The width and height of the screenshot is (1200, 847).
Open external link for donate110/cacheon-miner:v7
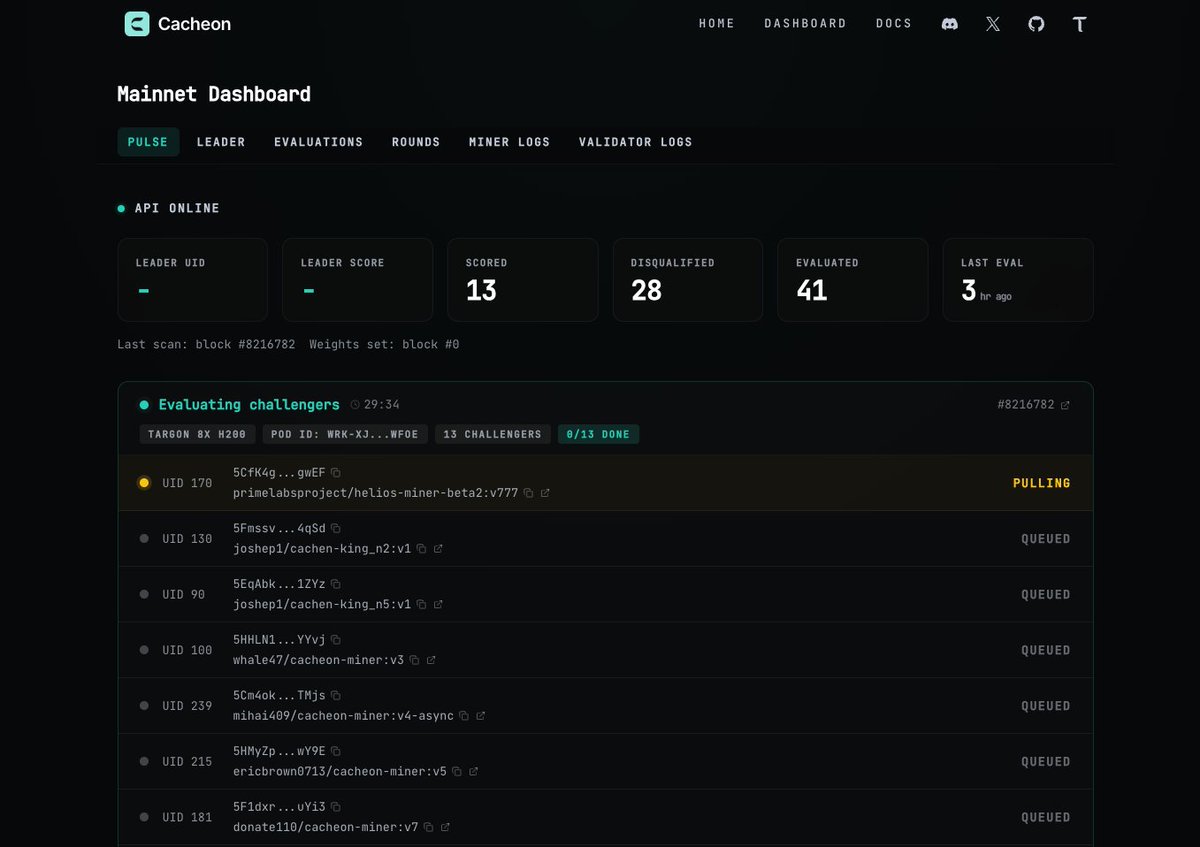click(445, 828)
